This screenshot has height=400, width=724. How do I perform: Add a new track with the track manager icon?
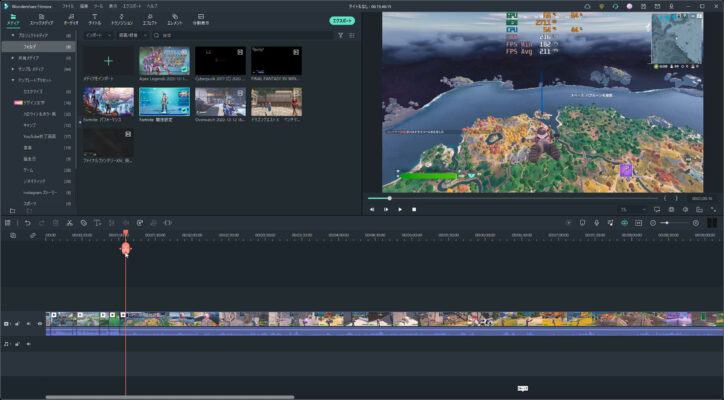coord(13,236)
